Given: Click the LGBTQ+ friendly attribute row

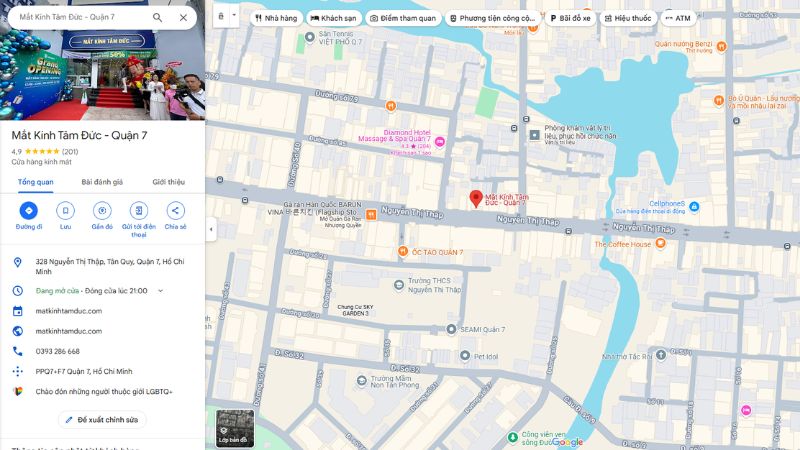Looking at the screenshot, I should click(102, 392).
